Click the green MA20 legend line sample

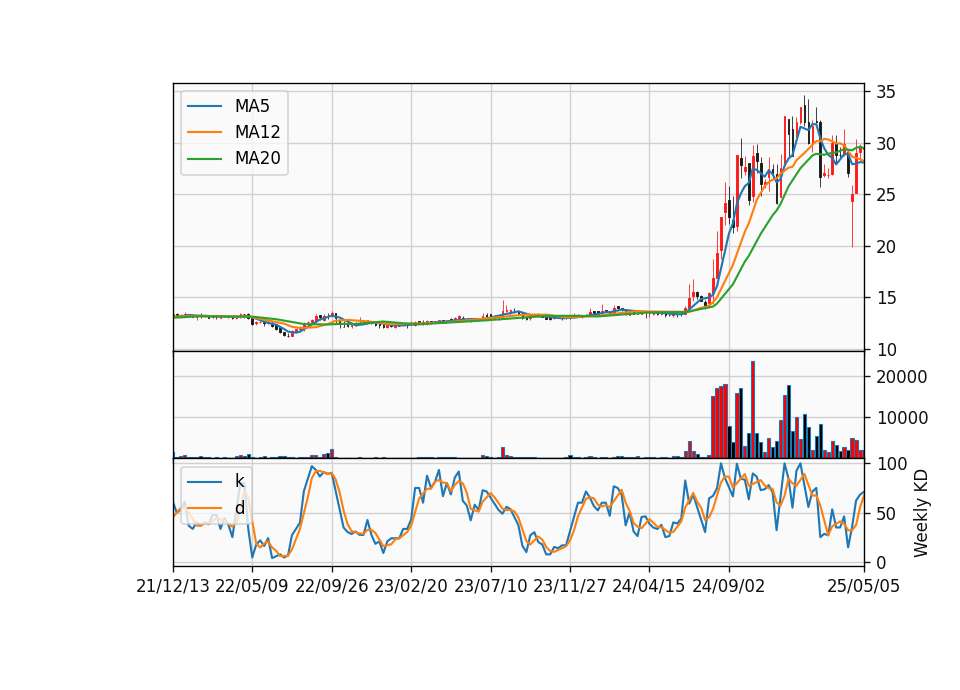point(204,158)
